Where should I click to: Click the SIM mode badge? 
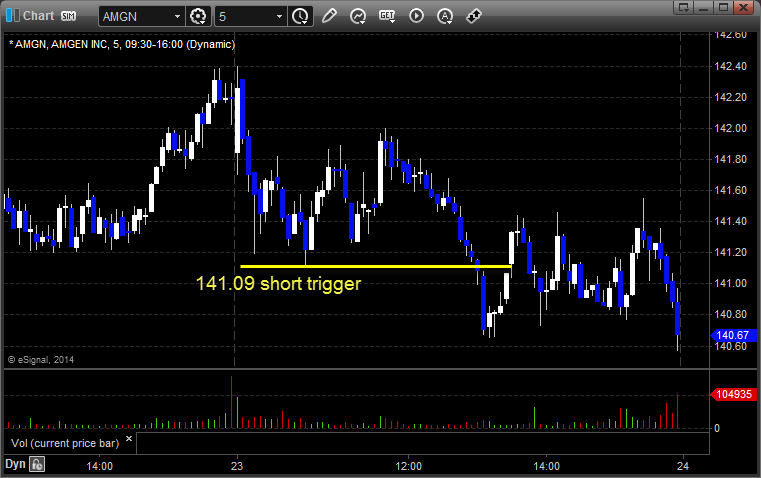pos(68,16)
